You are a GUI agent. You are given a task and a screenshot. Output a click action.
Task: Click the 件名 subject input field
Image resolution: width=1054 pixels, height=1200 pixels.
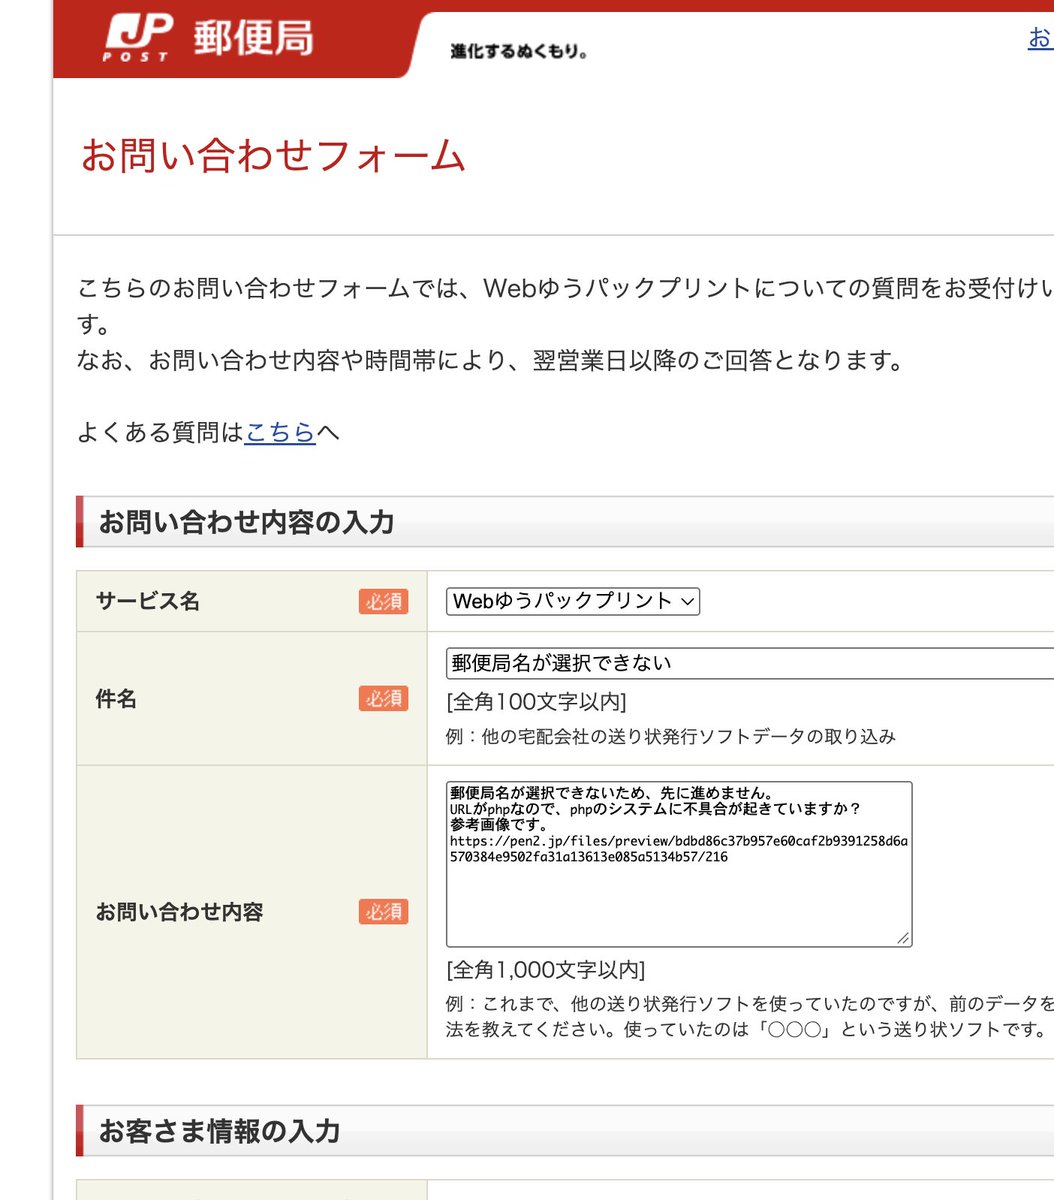[x=750, y=663]
